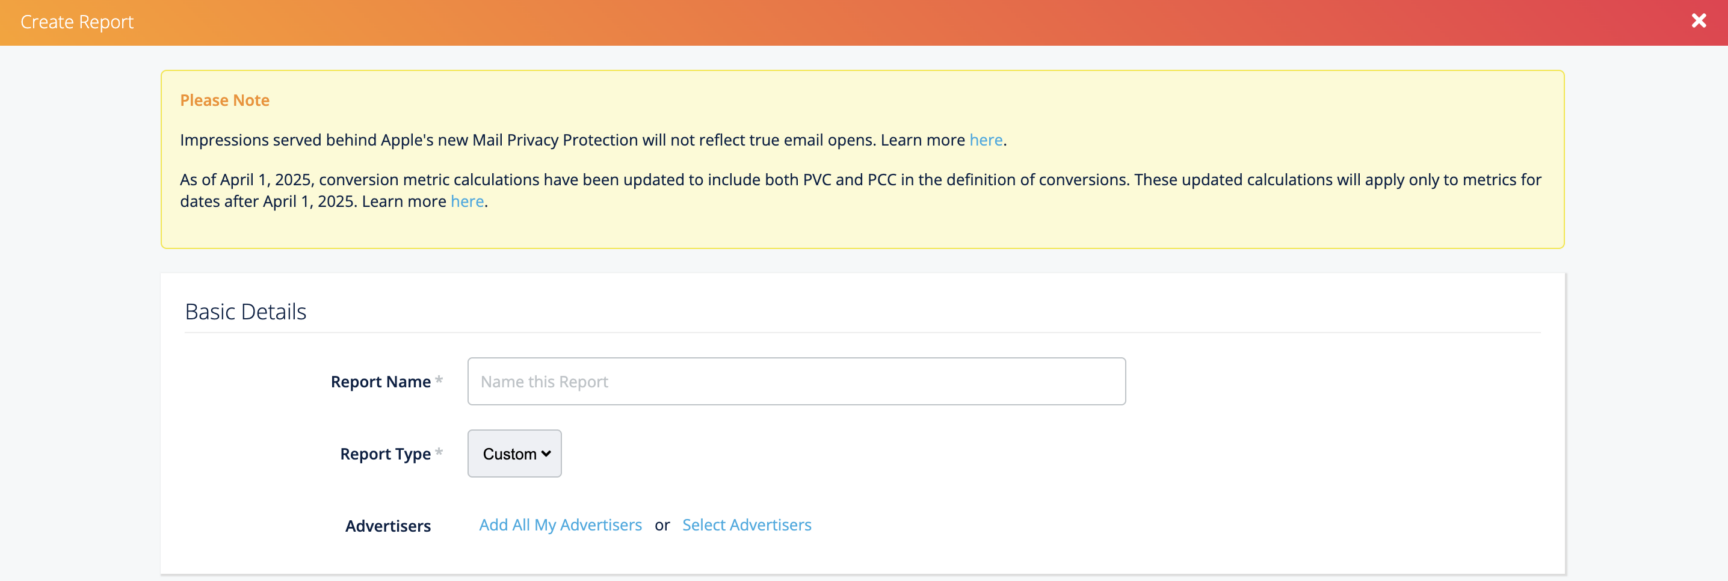This screenshot has width=1728, height=581.
Task: Close the Create Report dialog
Action: coord(1698,21)
